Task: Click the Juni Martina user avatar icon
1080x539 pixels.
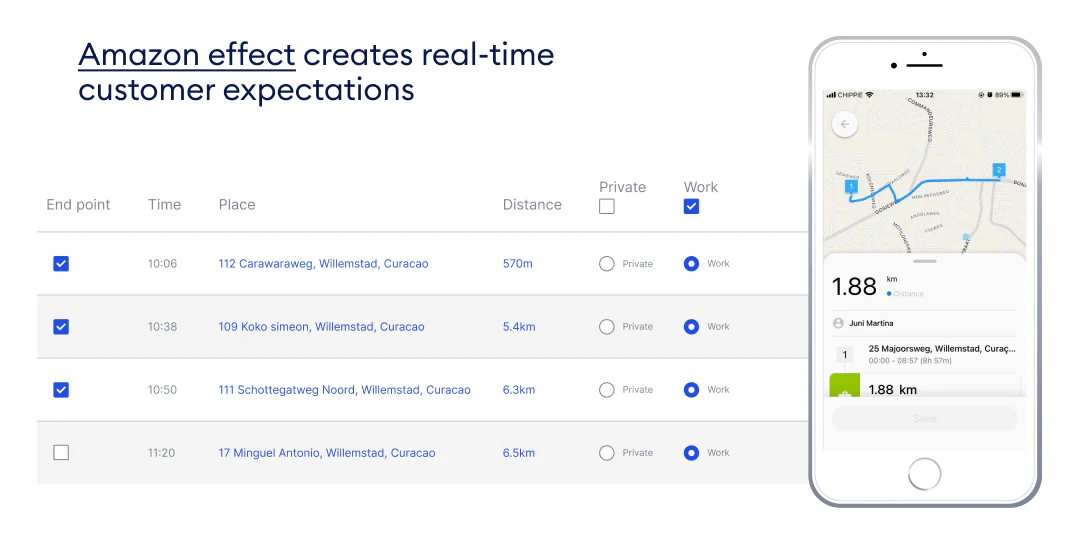Action: click(838, 323)
